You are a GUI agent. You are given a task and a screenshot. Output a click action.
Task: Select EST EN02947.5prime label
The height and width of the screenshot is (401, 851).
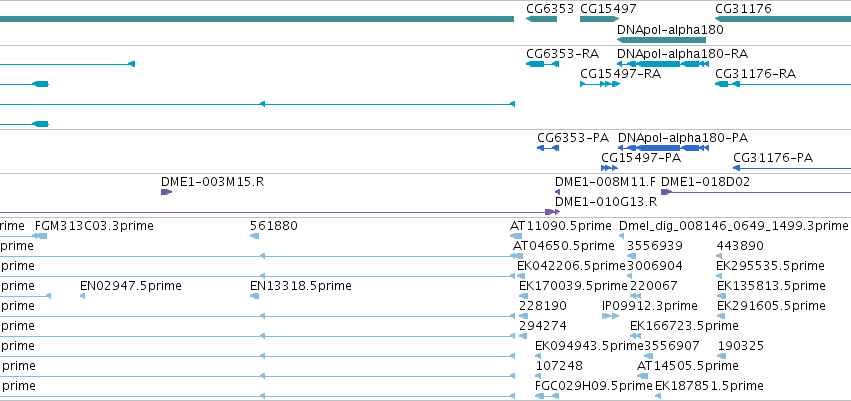tap(130, 285)
